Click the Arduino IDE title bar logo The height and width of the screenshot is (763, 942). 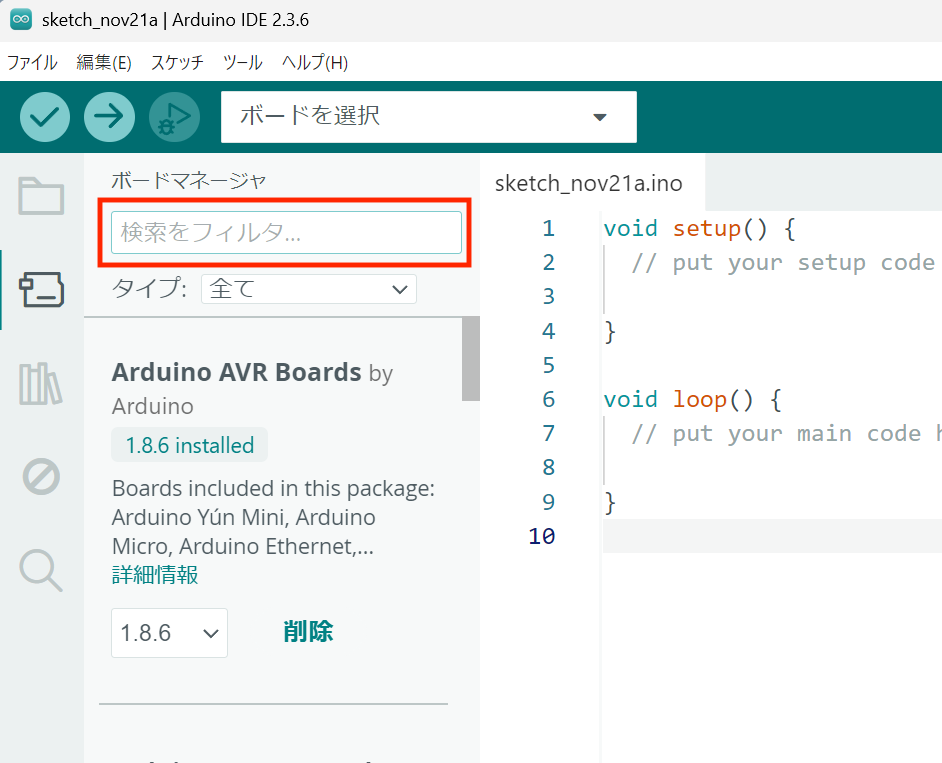point(21,19)
